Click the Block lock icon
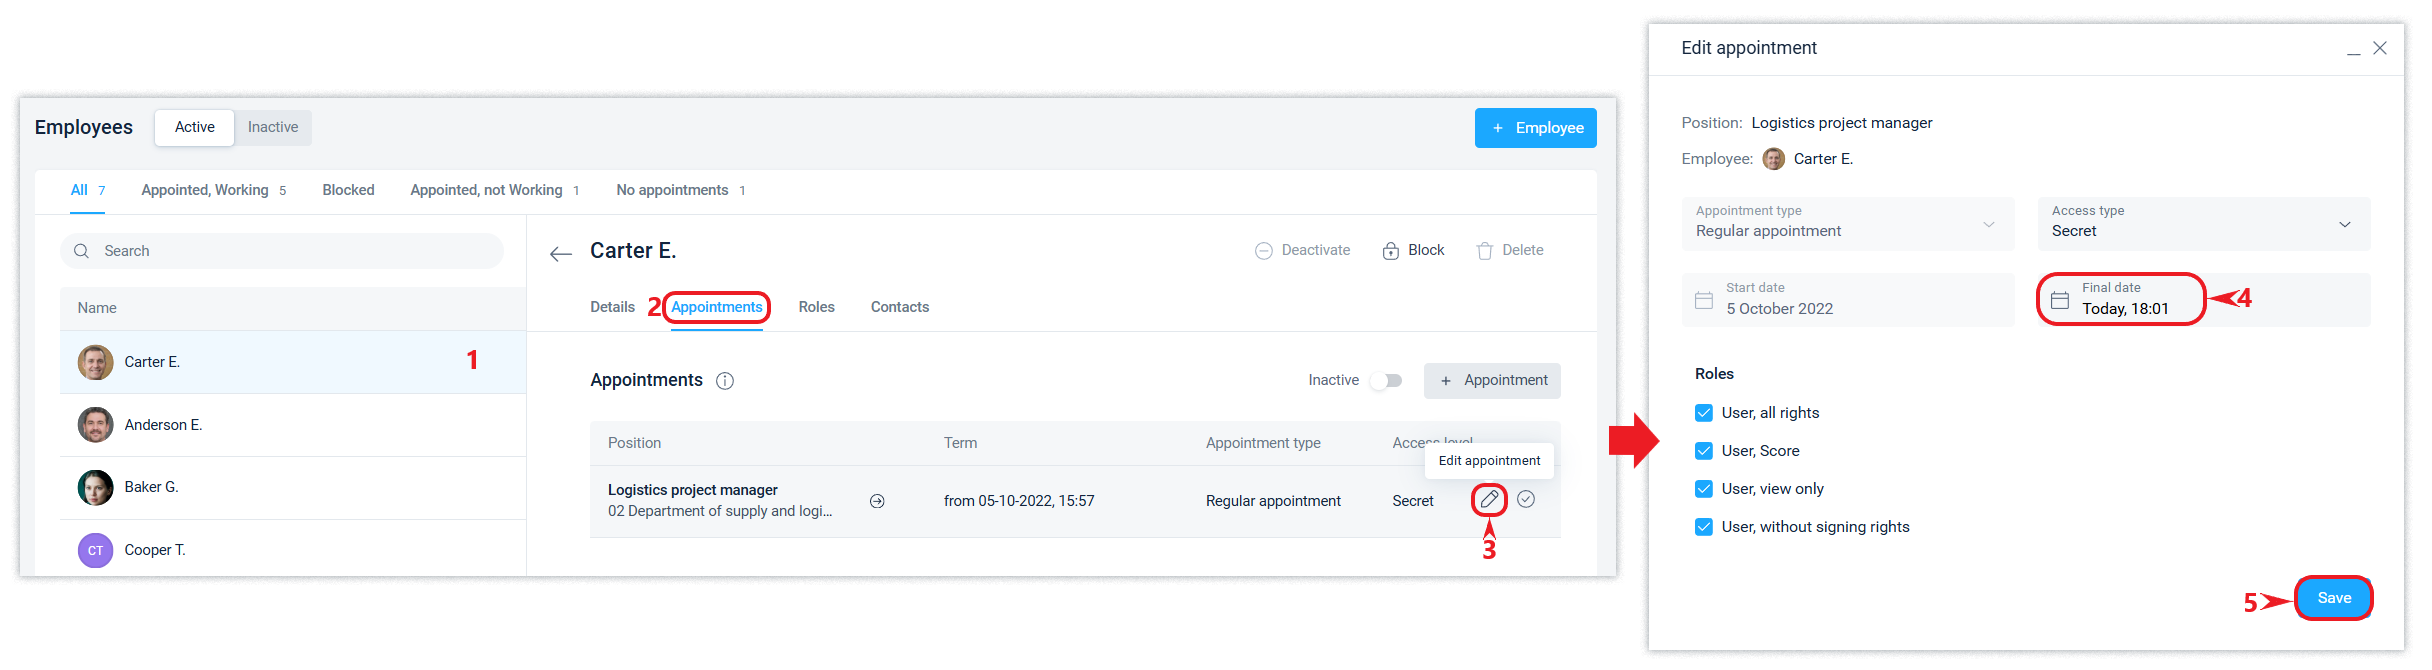The width and height of the screenshot is (2432, 670). point(1390,251)
